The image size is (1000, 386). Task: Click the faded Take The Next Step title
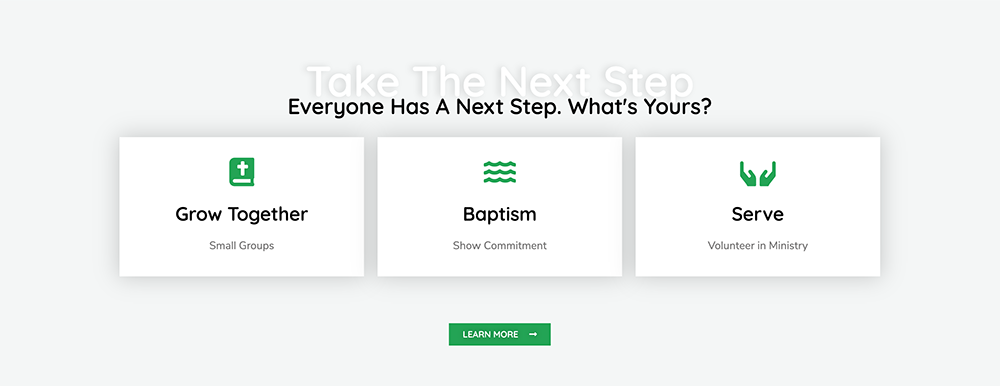click(499, 80)
